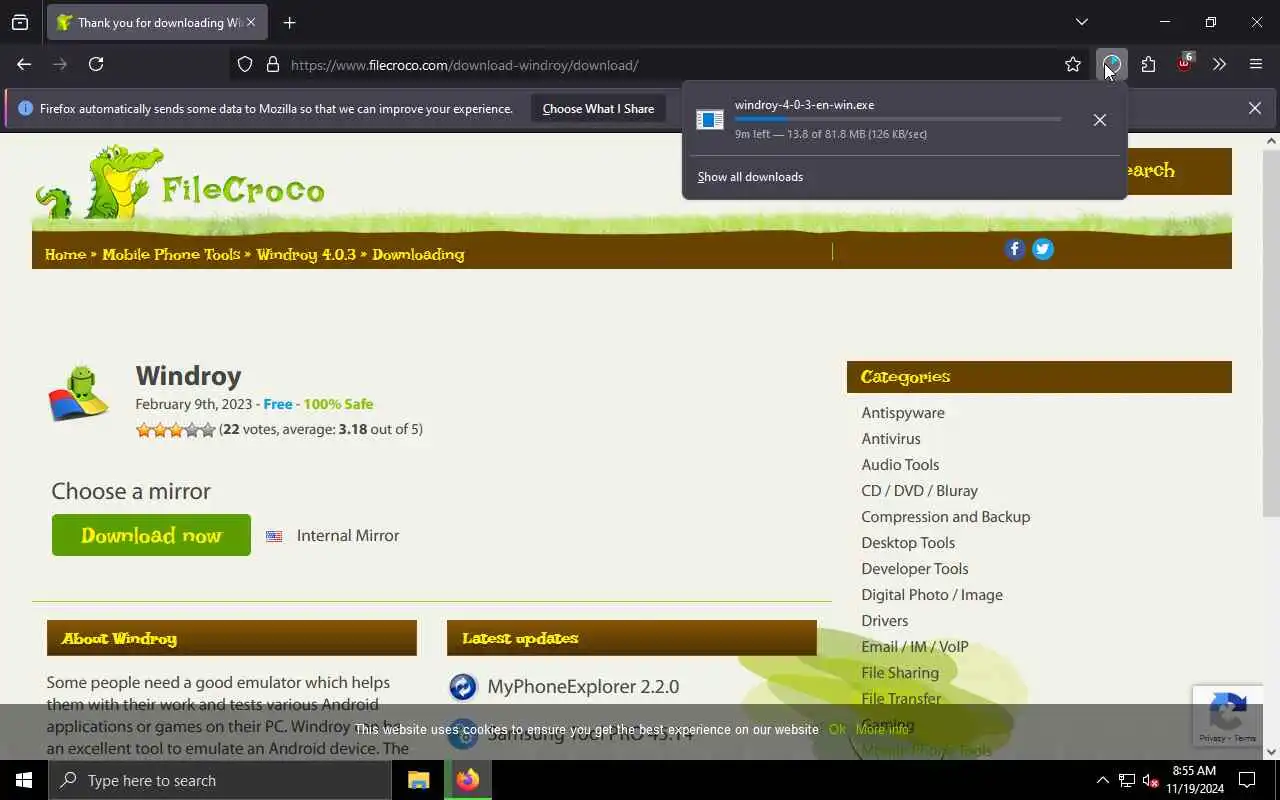The height and width of the screenshot is (800, 1280).
Task: Click the Firefox taskbar icon
Action: coord(467,780)
